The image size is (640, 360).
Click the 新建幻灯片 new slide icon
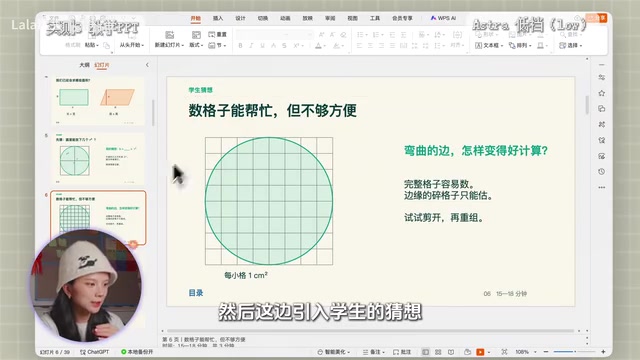(169, 35)
